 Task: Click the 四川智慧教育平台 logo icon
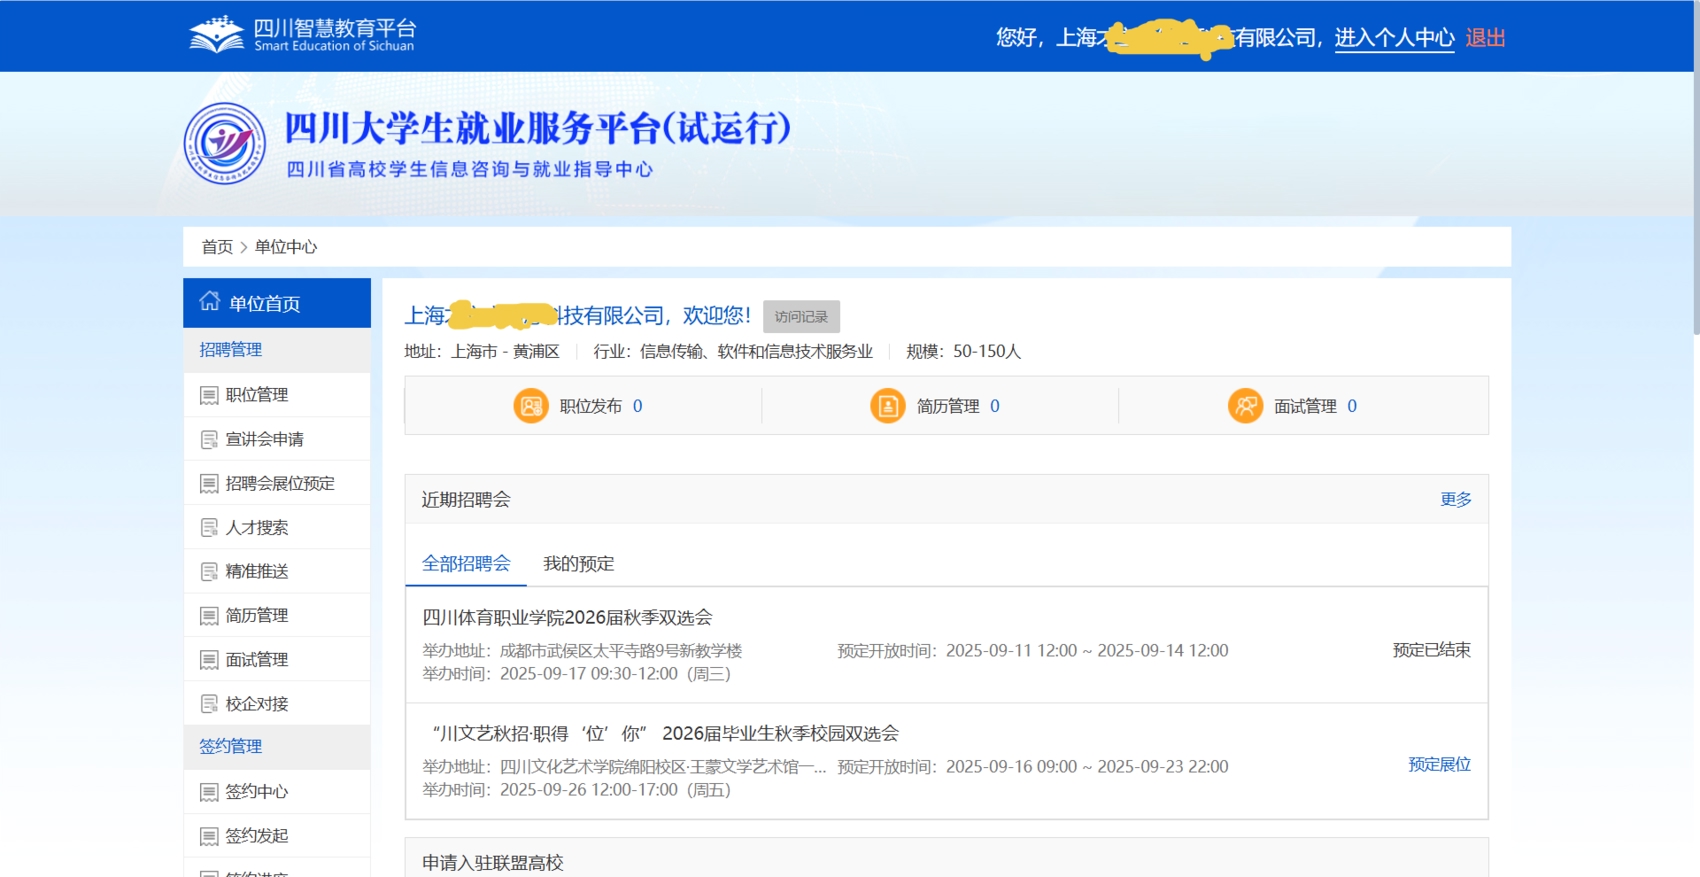pyautogui.click(x=216, y=35)
